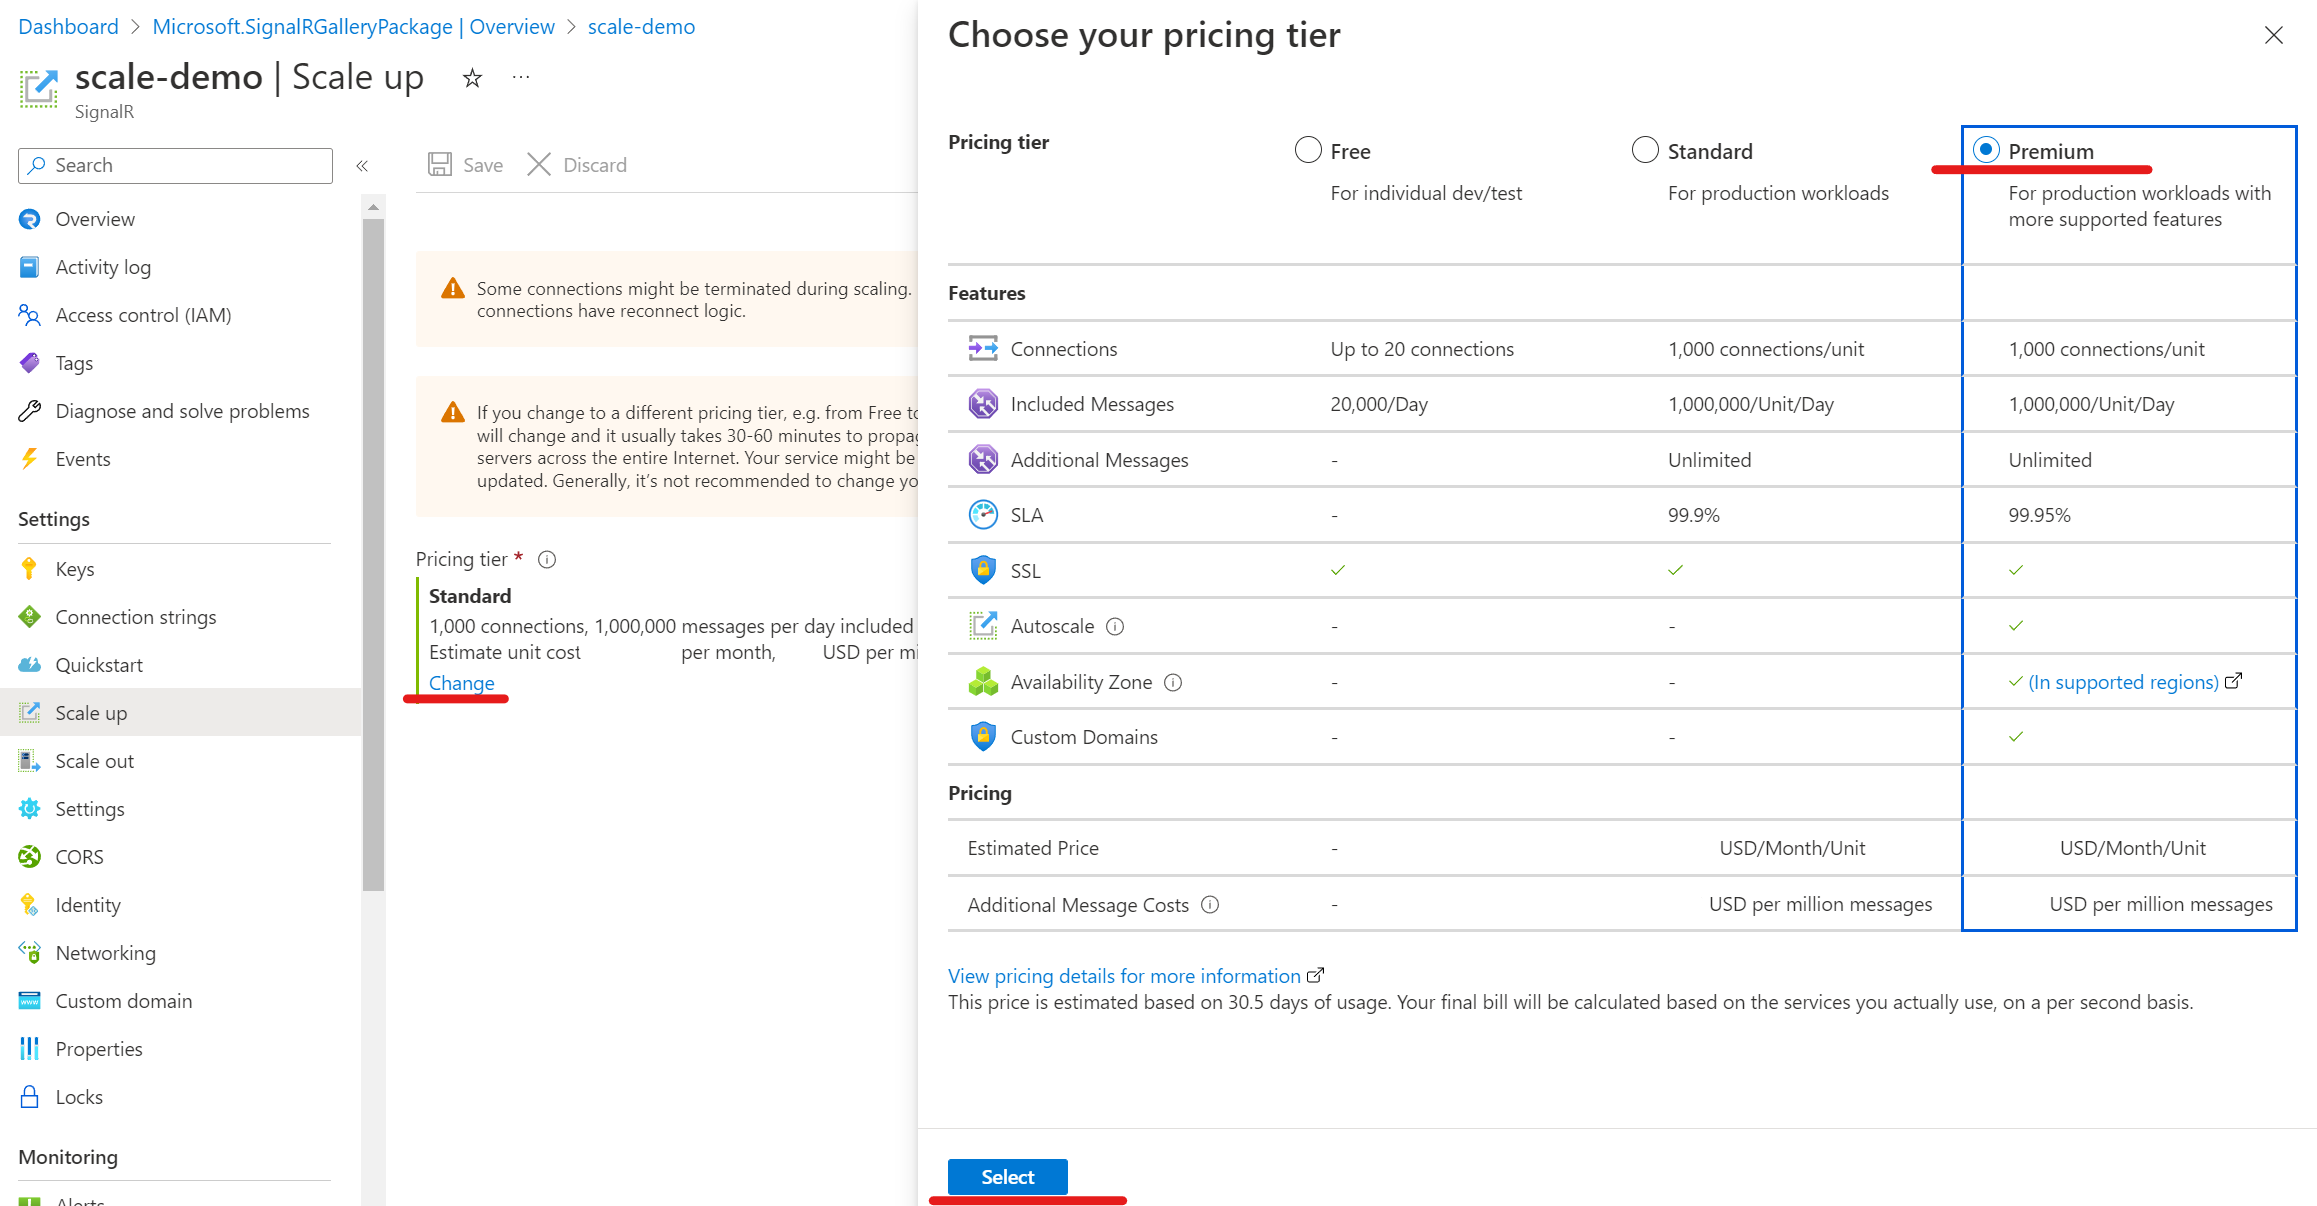This screenshot has width=2317, height=1206.
Task: Click the Autoscale feature icon
Action: (x=981, y=625)
